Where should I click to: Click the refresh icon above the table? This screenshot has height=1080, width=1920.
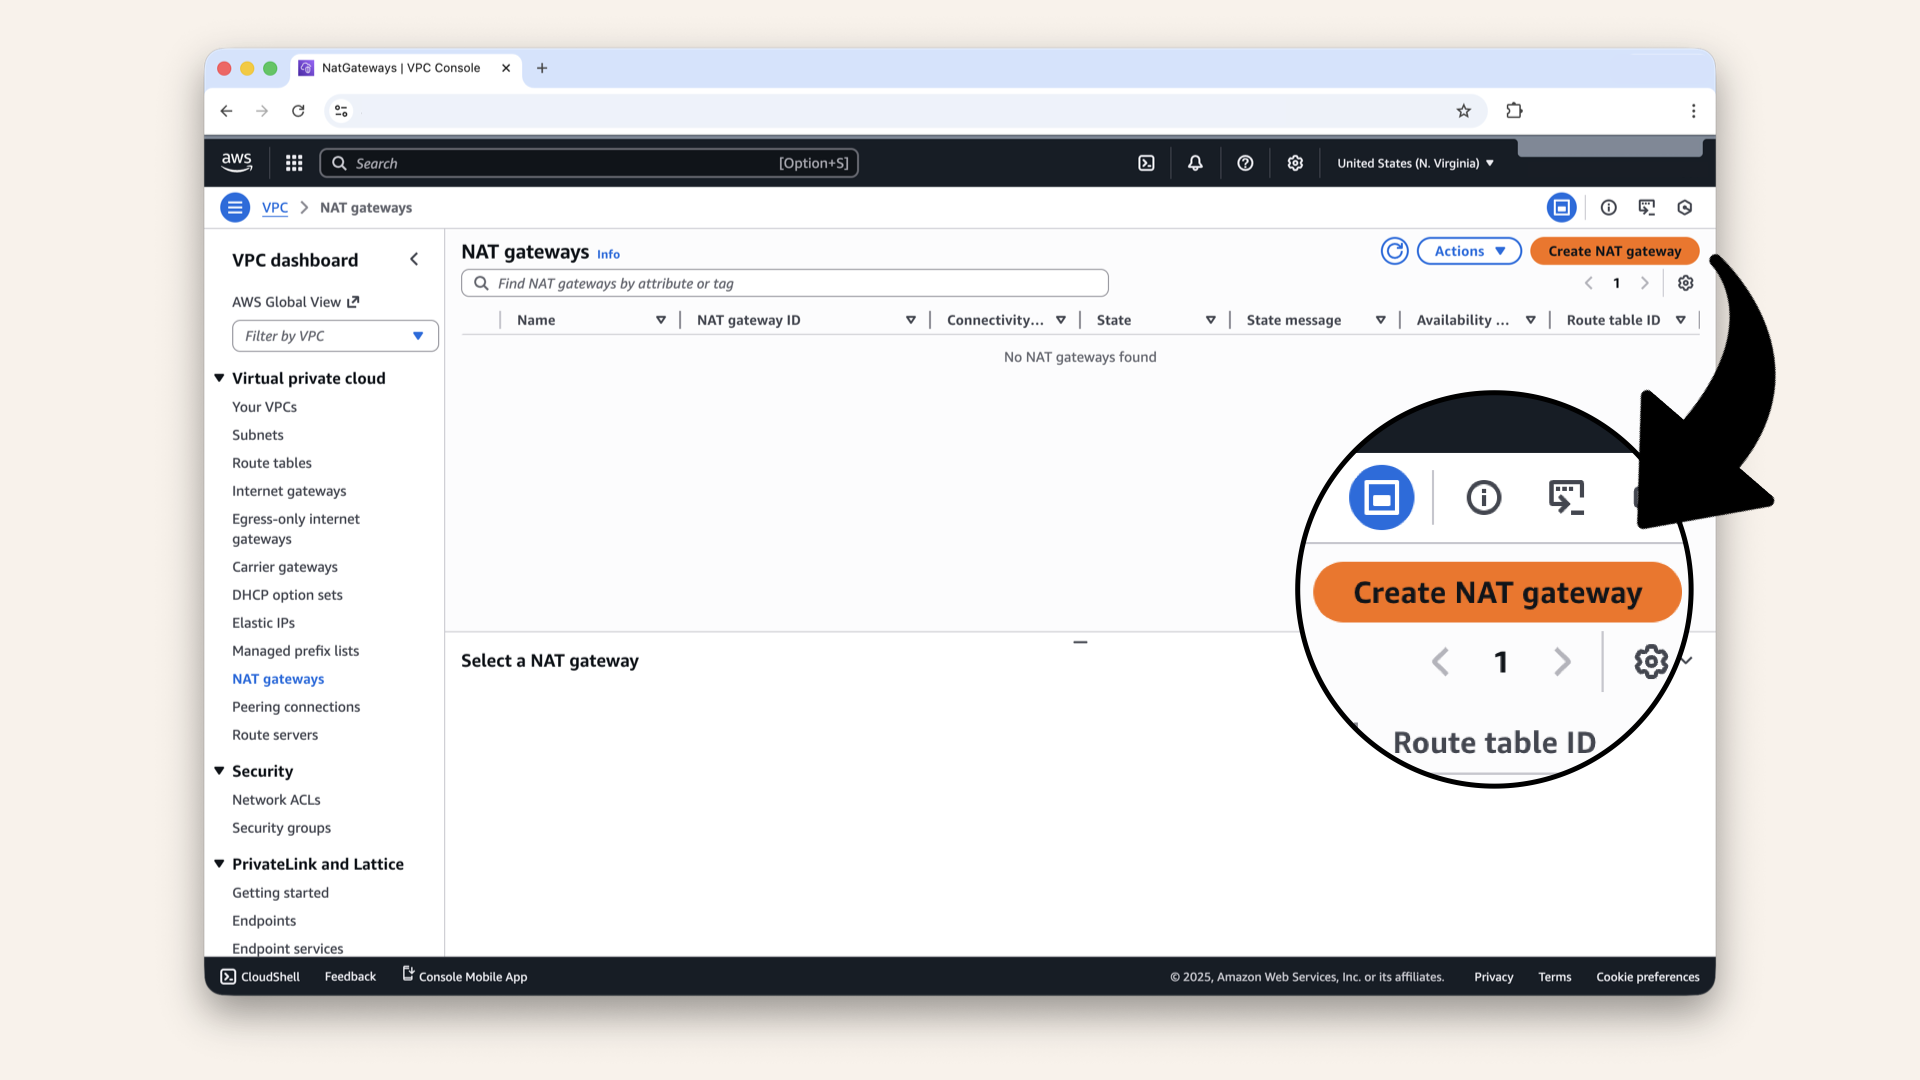(x=1394, y=251)
